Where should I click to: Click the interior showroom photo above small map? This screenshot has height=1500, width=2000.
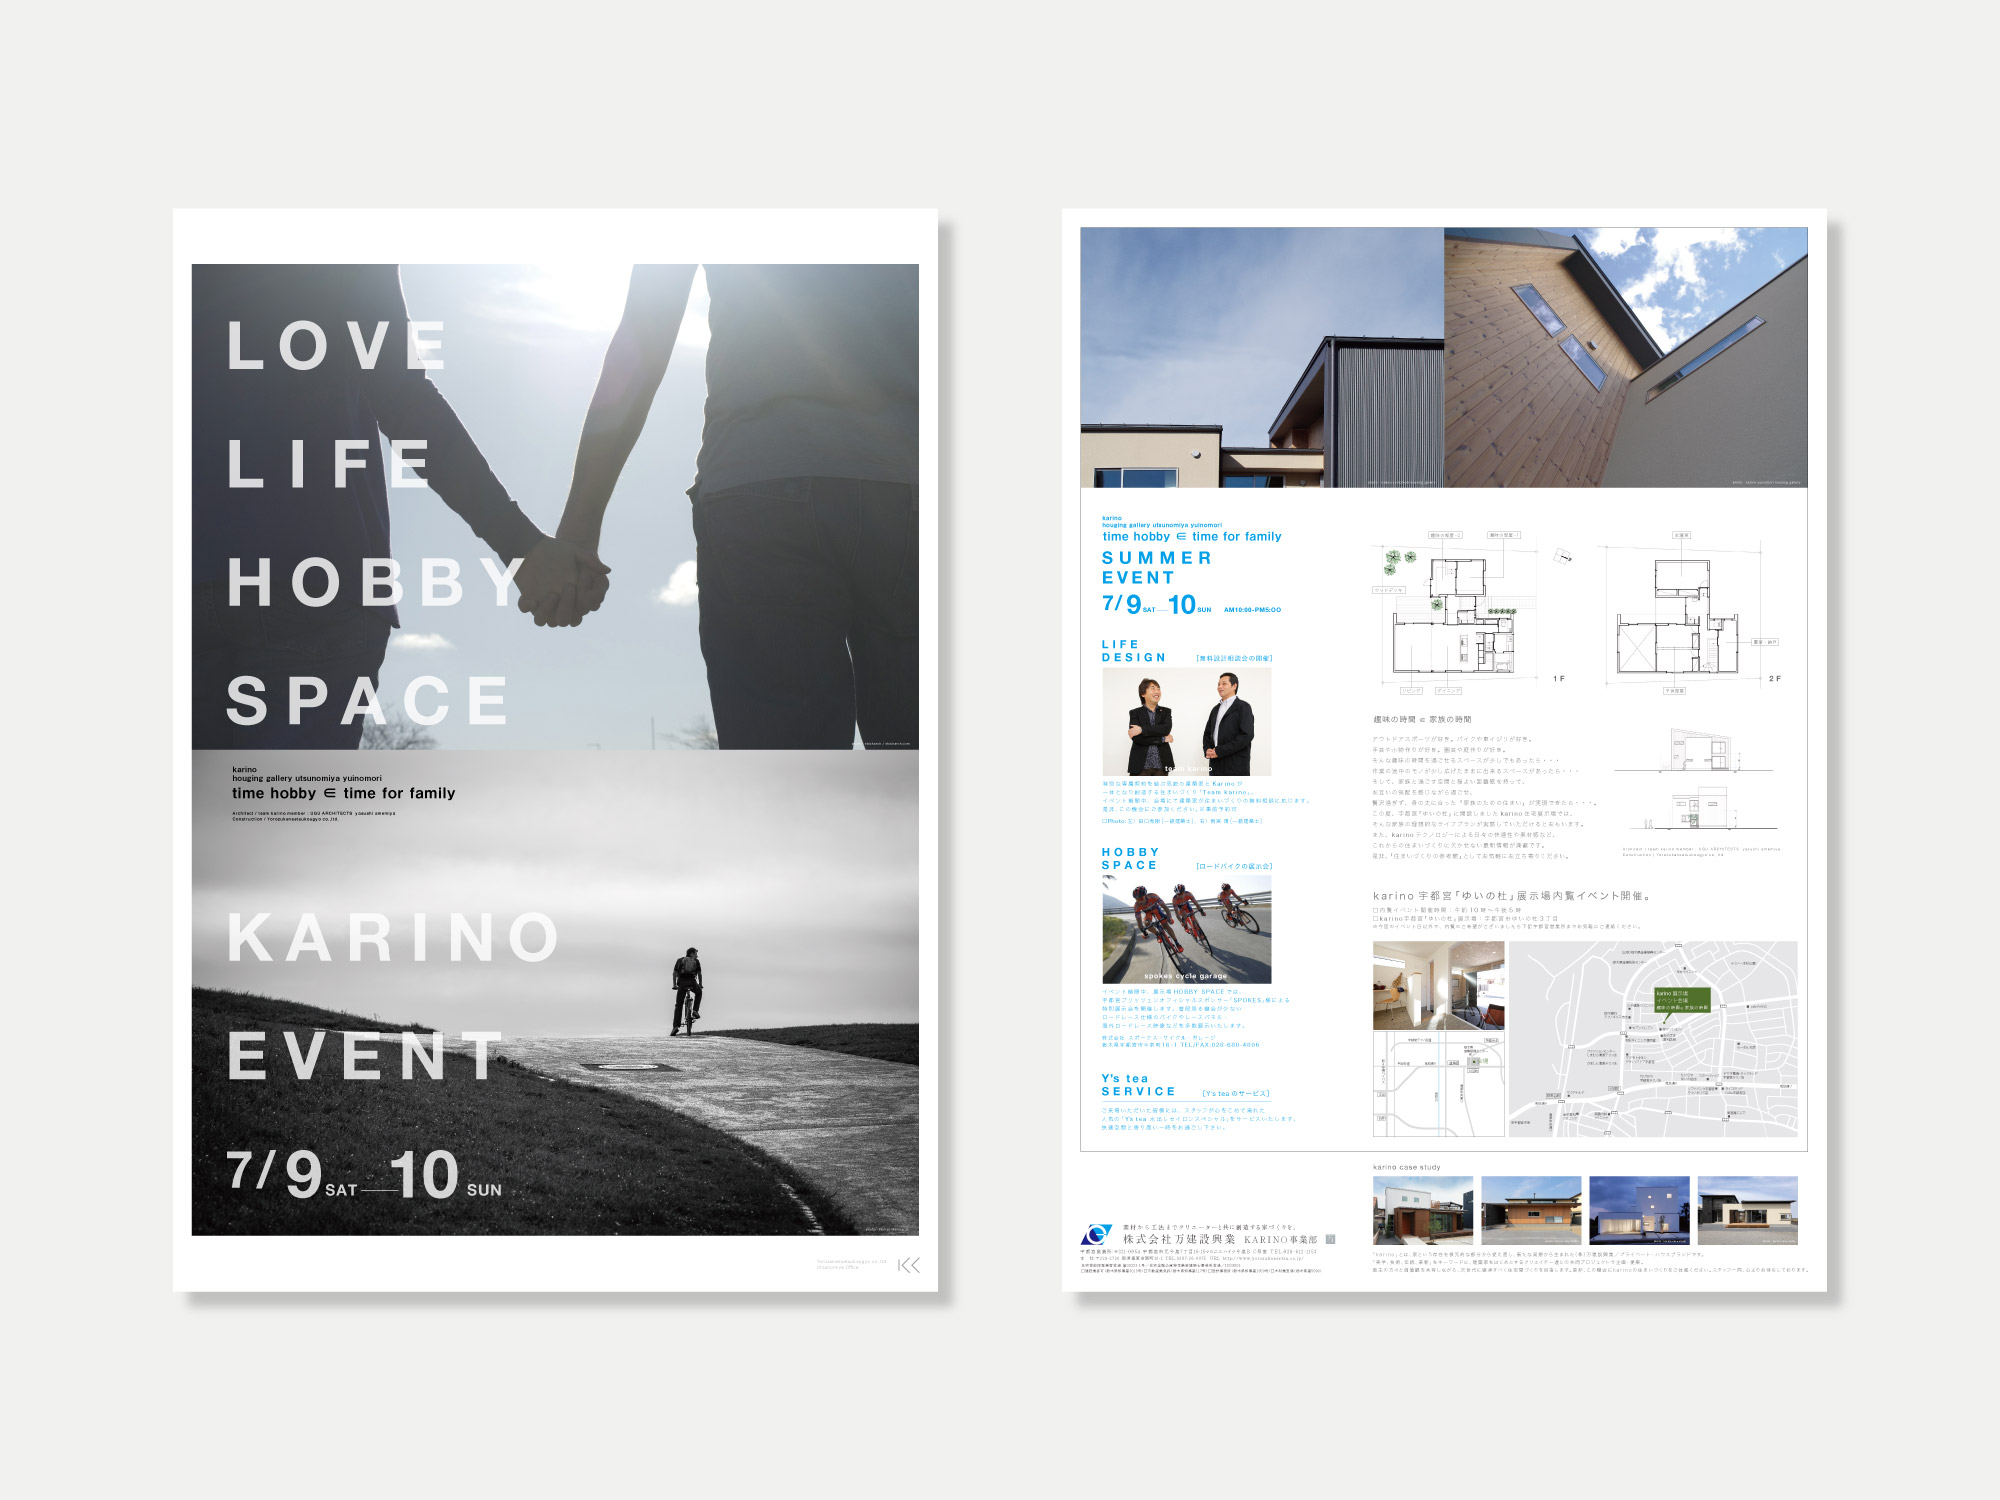tap(1438, 985)
